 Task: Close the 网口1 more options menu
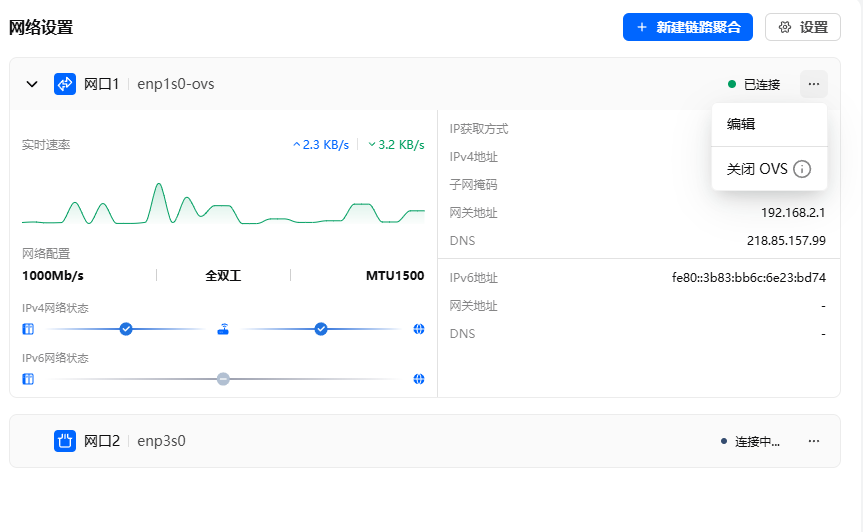[x=814, y=84]
